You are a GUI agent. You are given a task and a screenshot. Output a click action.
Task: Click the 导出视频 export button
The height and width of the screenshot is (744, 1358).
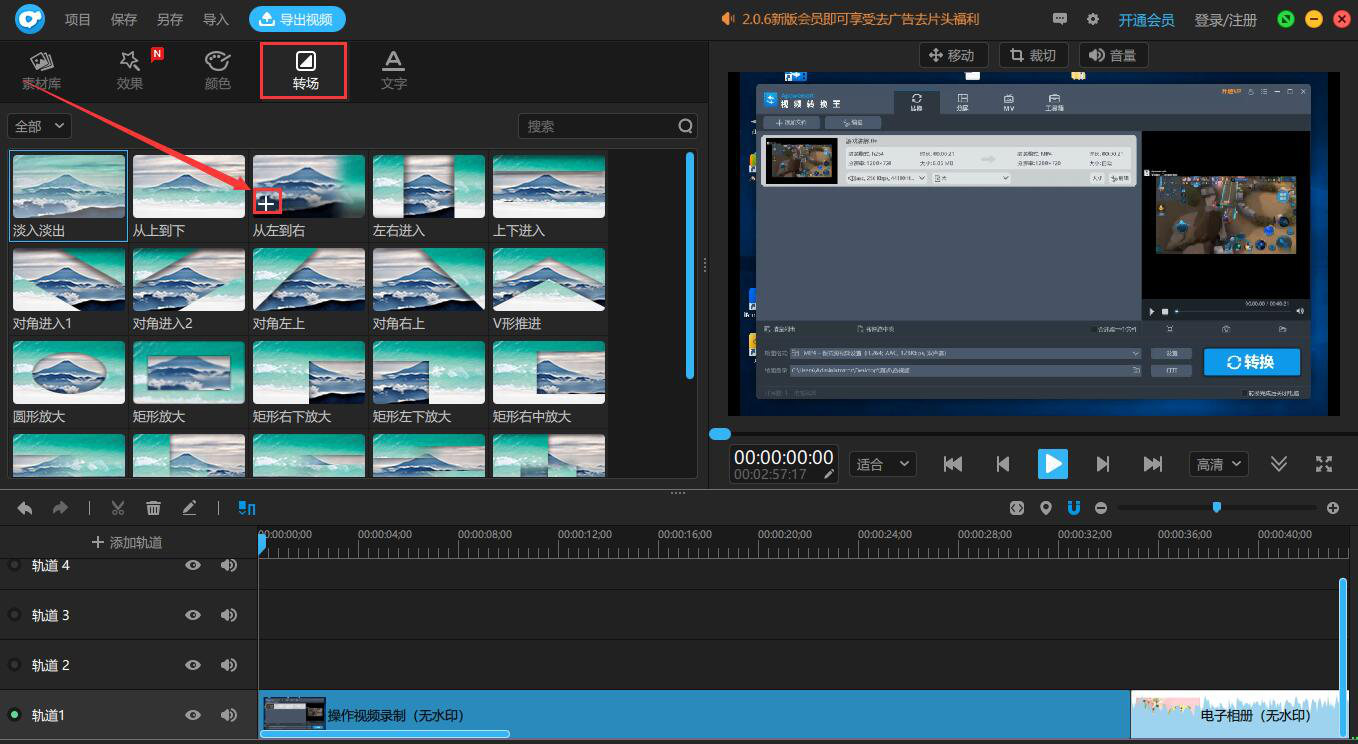(297, 19)
